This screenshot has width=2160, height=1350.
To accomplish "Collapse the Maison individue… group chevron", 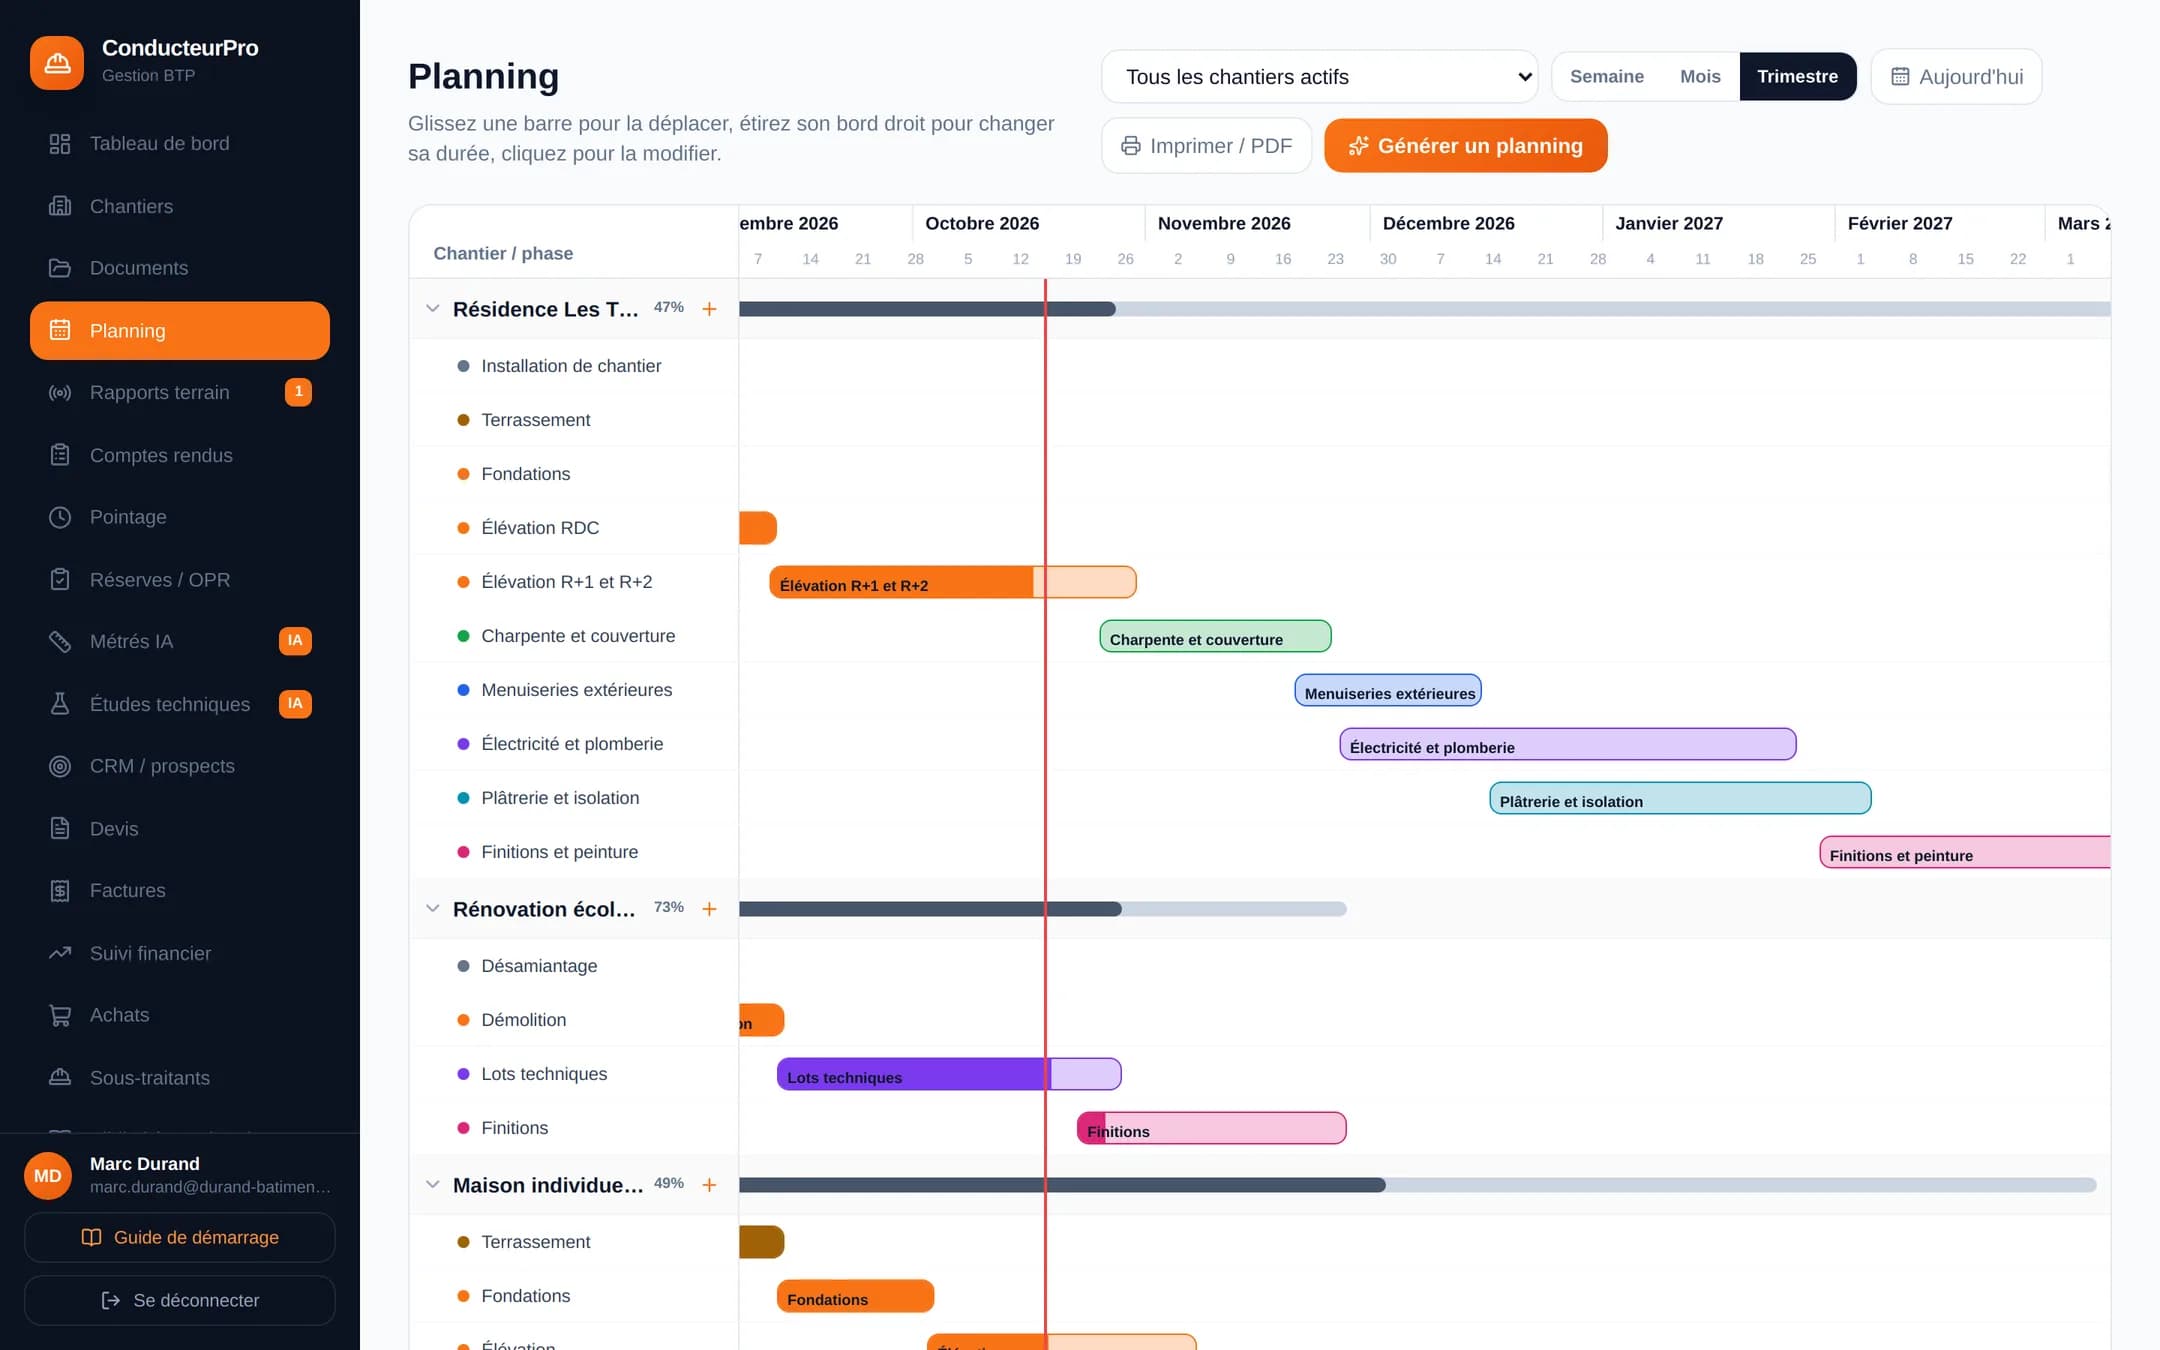I will (432, 1185).
